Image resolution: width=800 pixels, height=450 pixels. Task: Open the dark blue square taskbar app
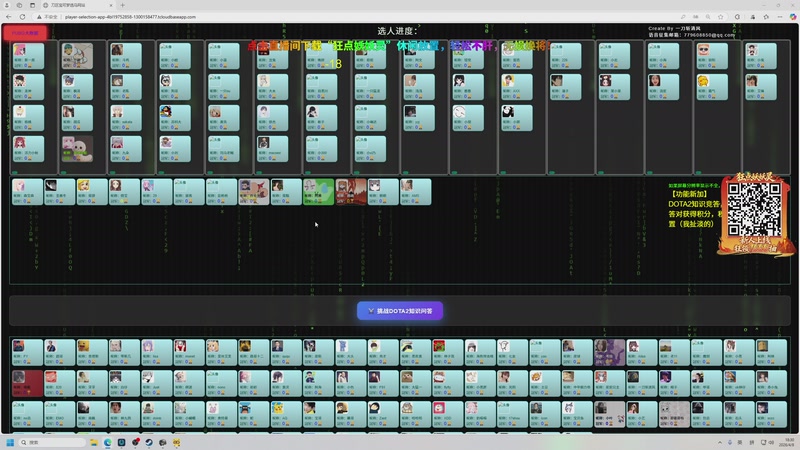[x=121, y=442]
